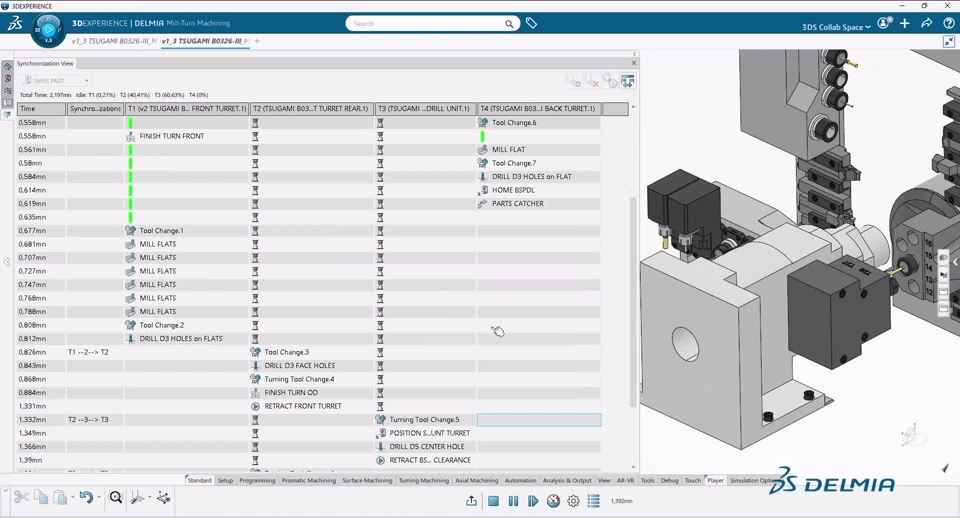Image resolution: width=960 pixels, height=518 pixels.
Task: Open the tag icon beside search
Action: 531,23
